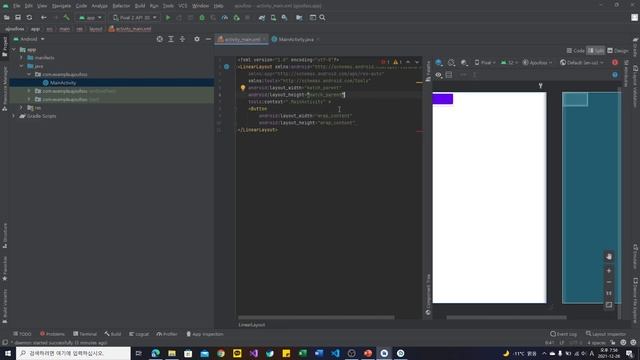Build project with the hammer icon
Viewport: 640px width, 360px height.
67,18
